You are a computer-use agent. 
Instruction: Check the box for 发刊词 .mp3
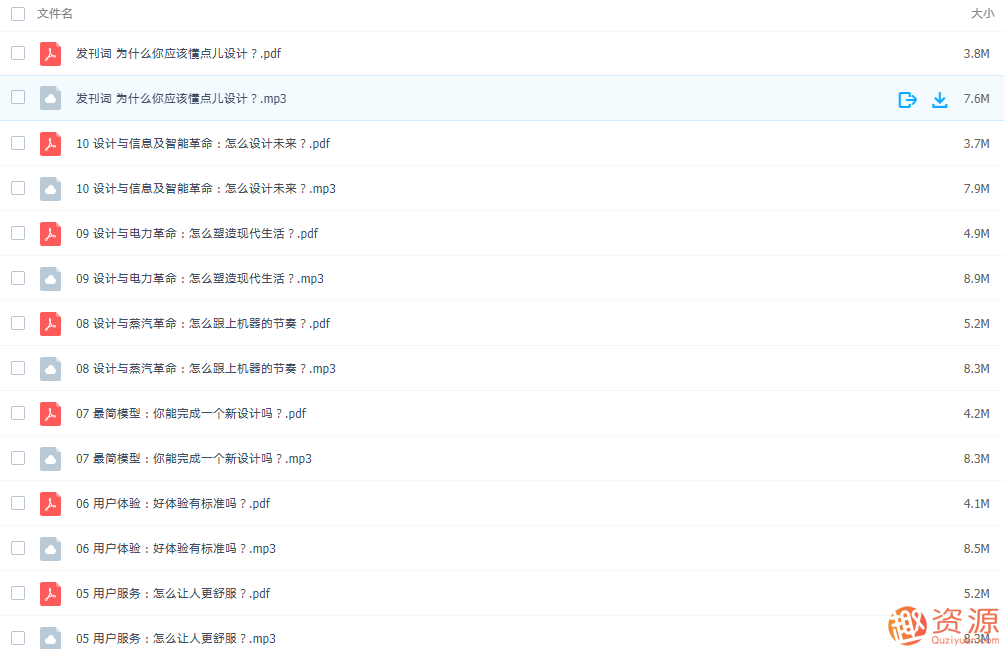pyautogui.click(x=18, y=97)
